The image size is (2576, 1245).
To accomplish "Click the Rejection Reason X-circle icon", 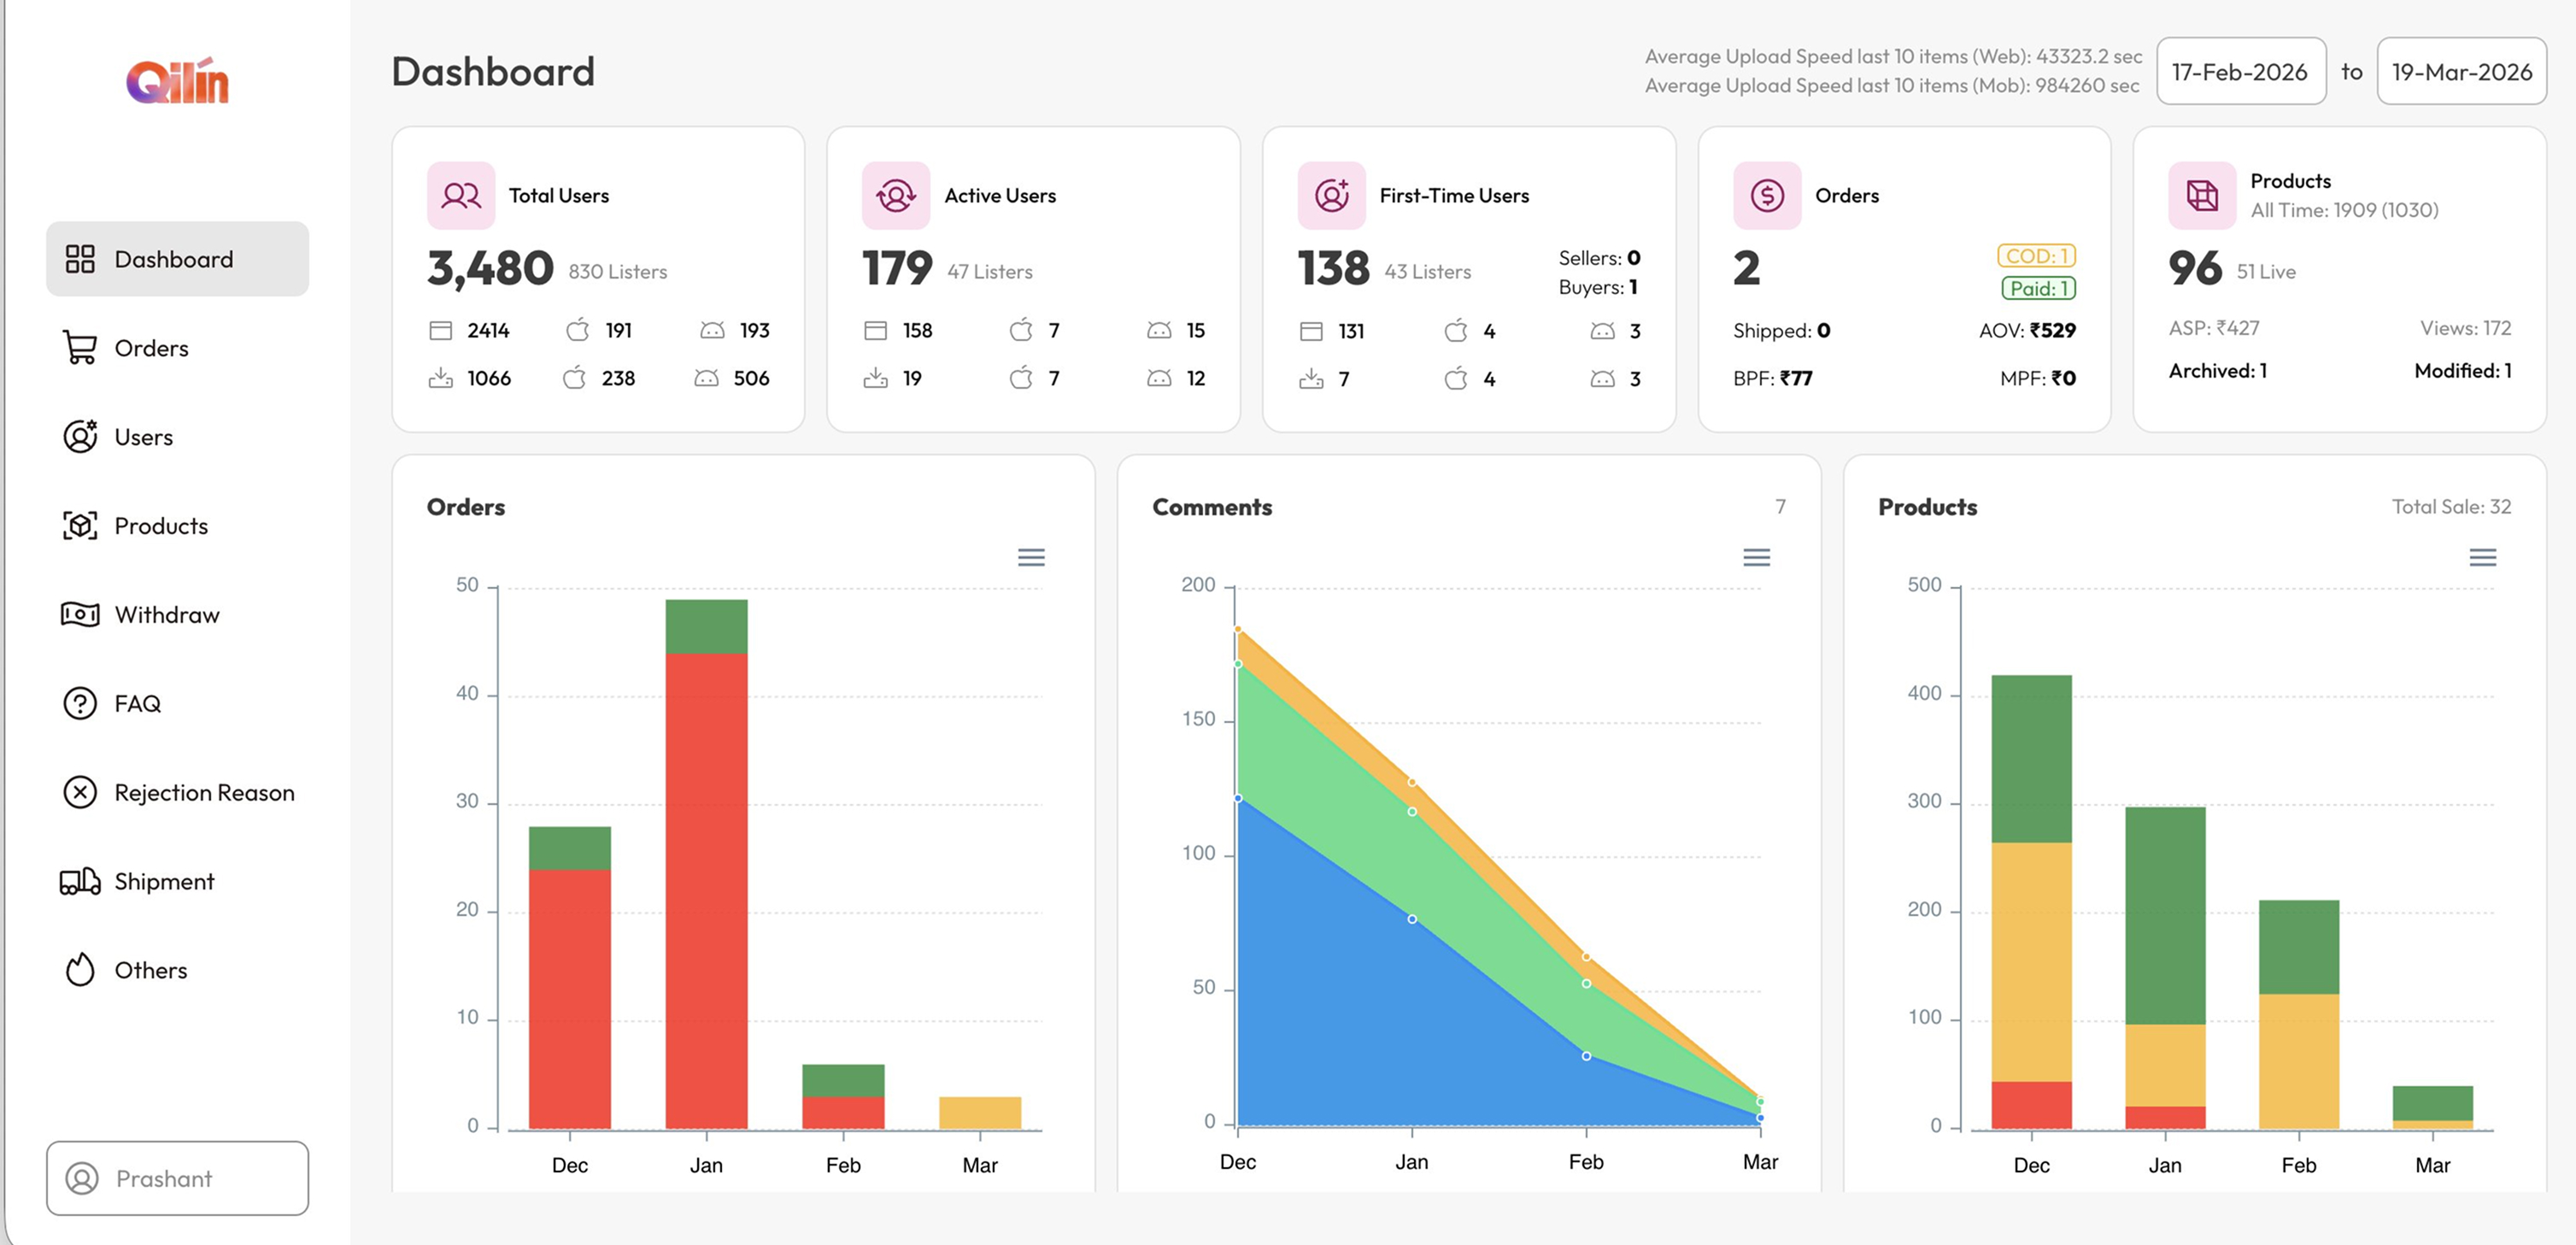I will coord(80,792).
